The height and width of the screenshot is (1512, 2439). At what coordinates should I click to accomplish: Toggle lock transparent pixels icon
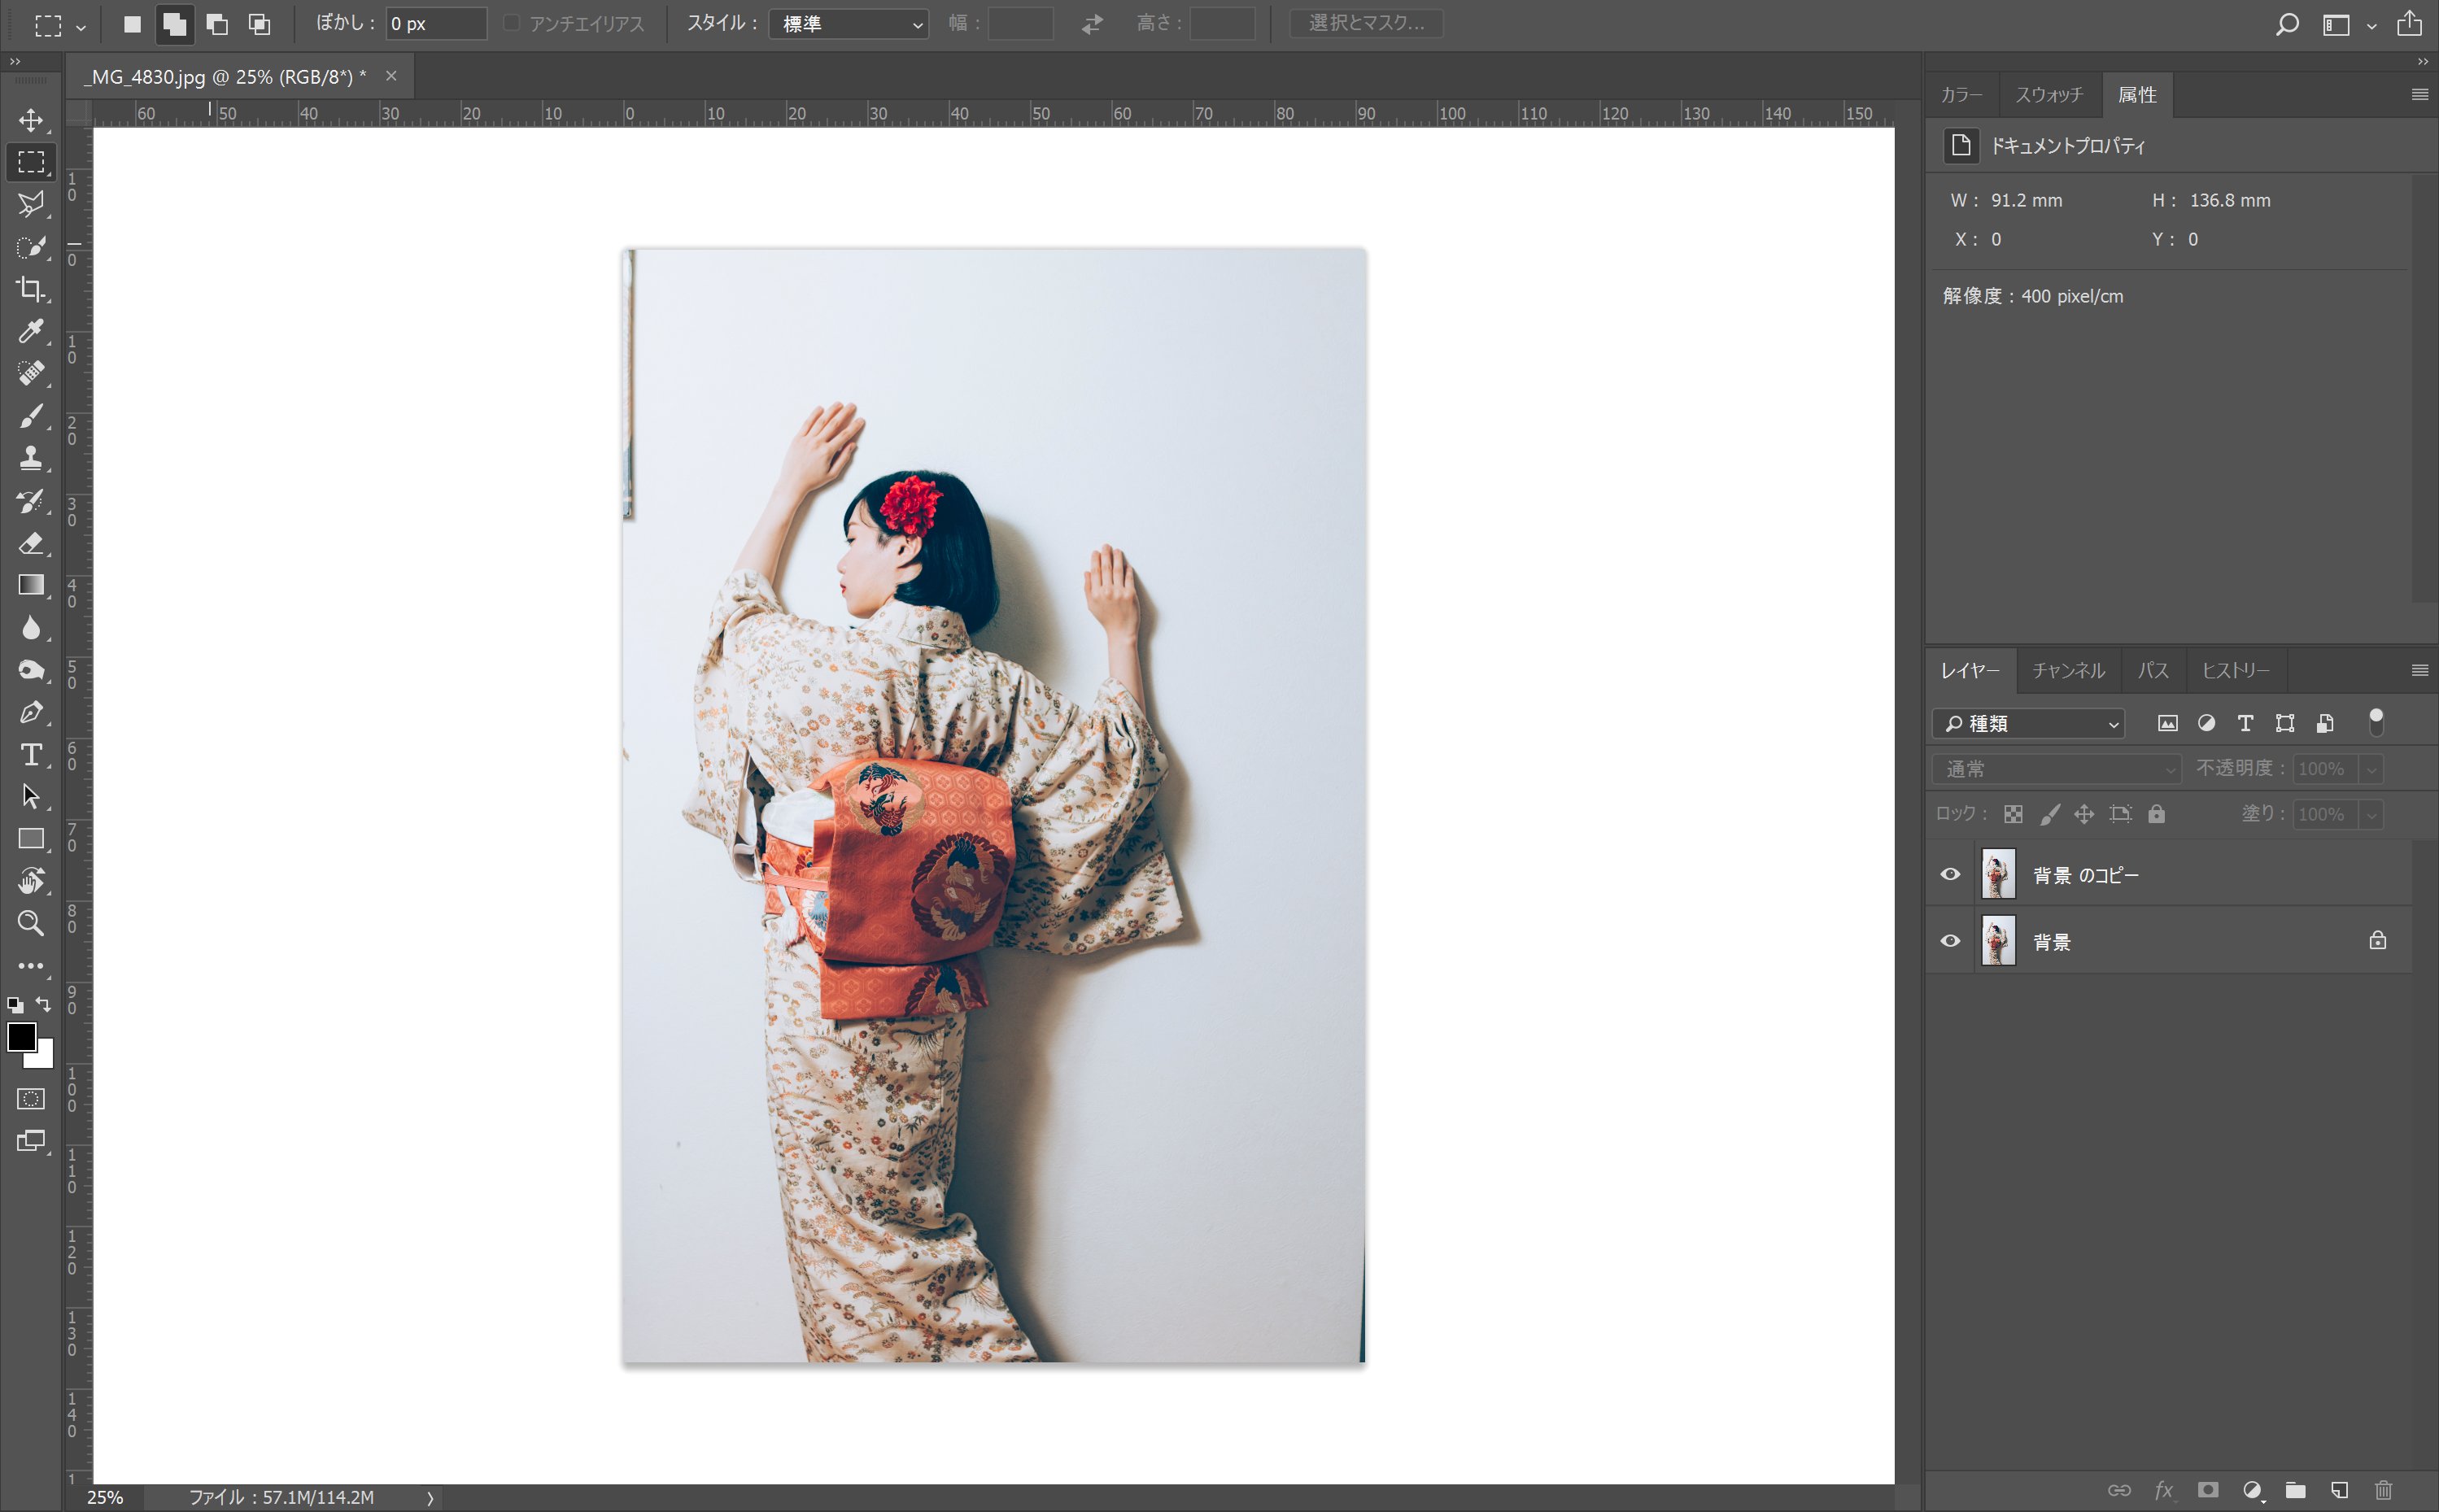coord(2013,814)
